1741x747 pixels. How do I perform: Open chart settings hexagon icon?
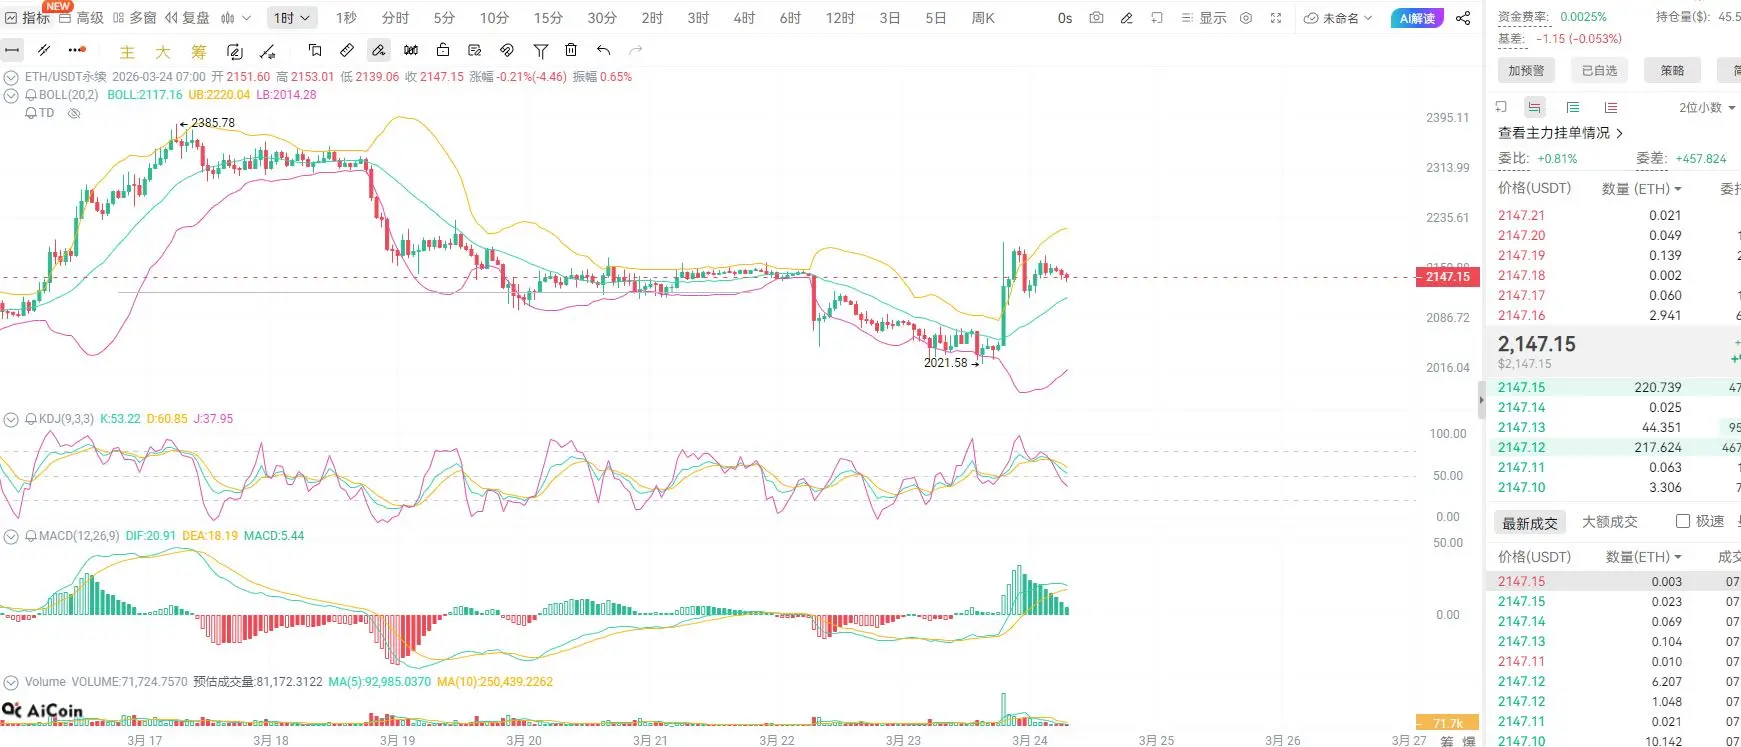coord(1246,18)
